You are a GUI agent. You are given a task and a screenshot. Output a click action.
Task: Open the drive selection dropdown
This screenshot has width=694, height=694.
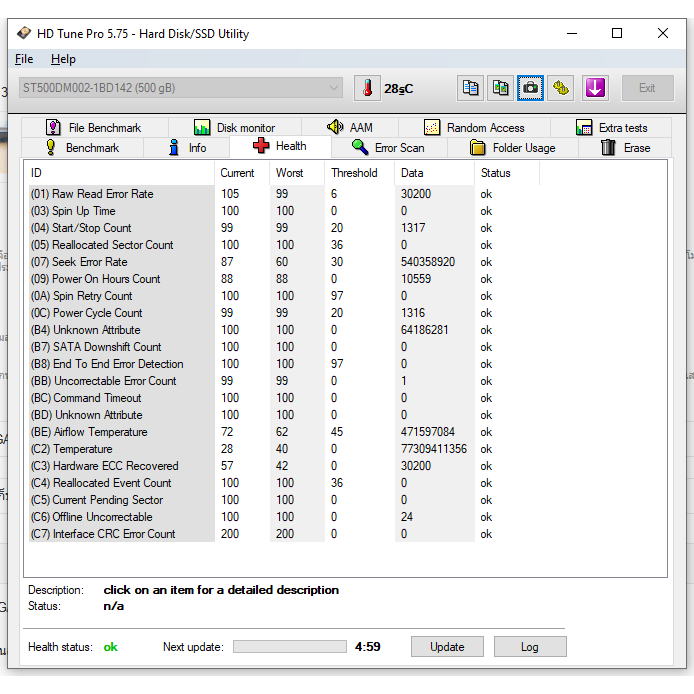(x=181, y=88)
